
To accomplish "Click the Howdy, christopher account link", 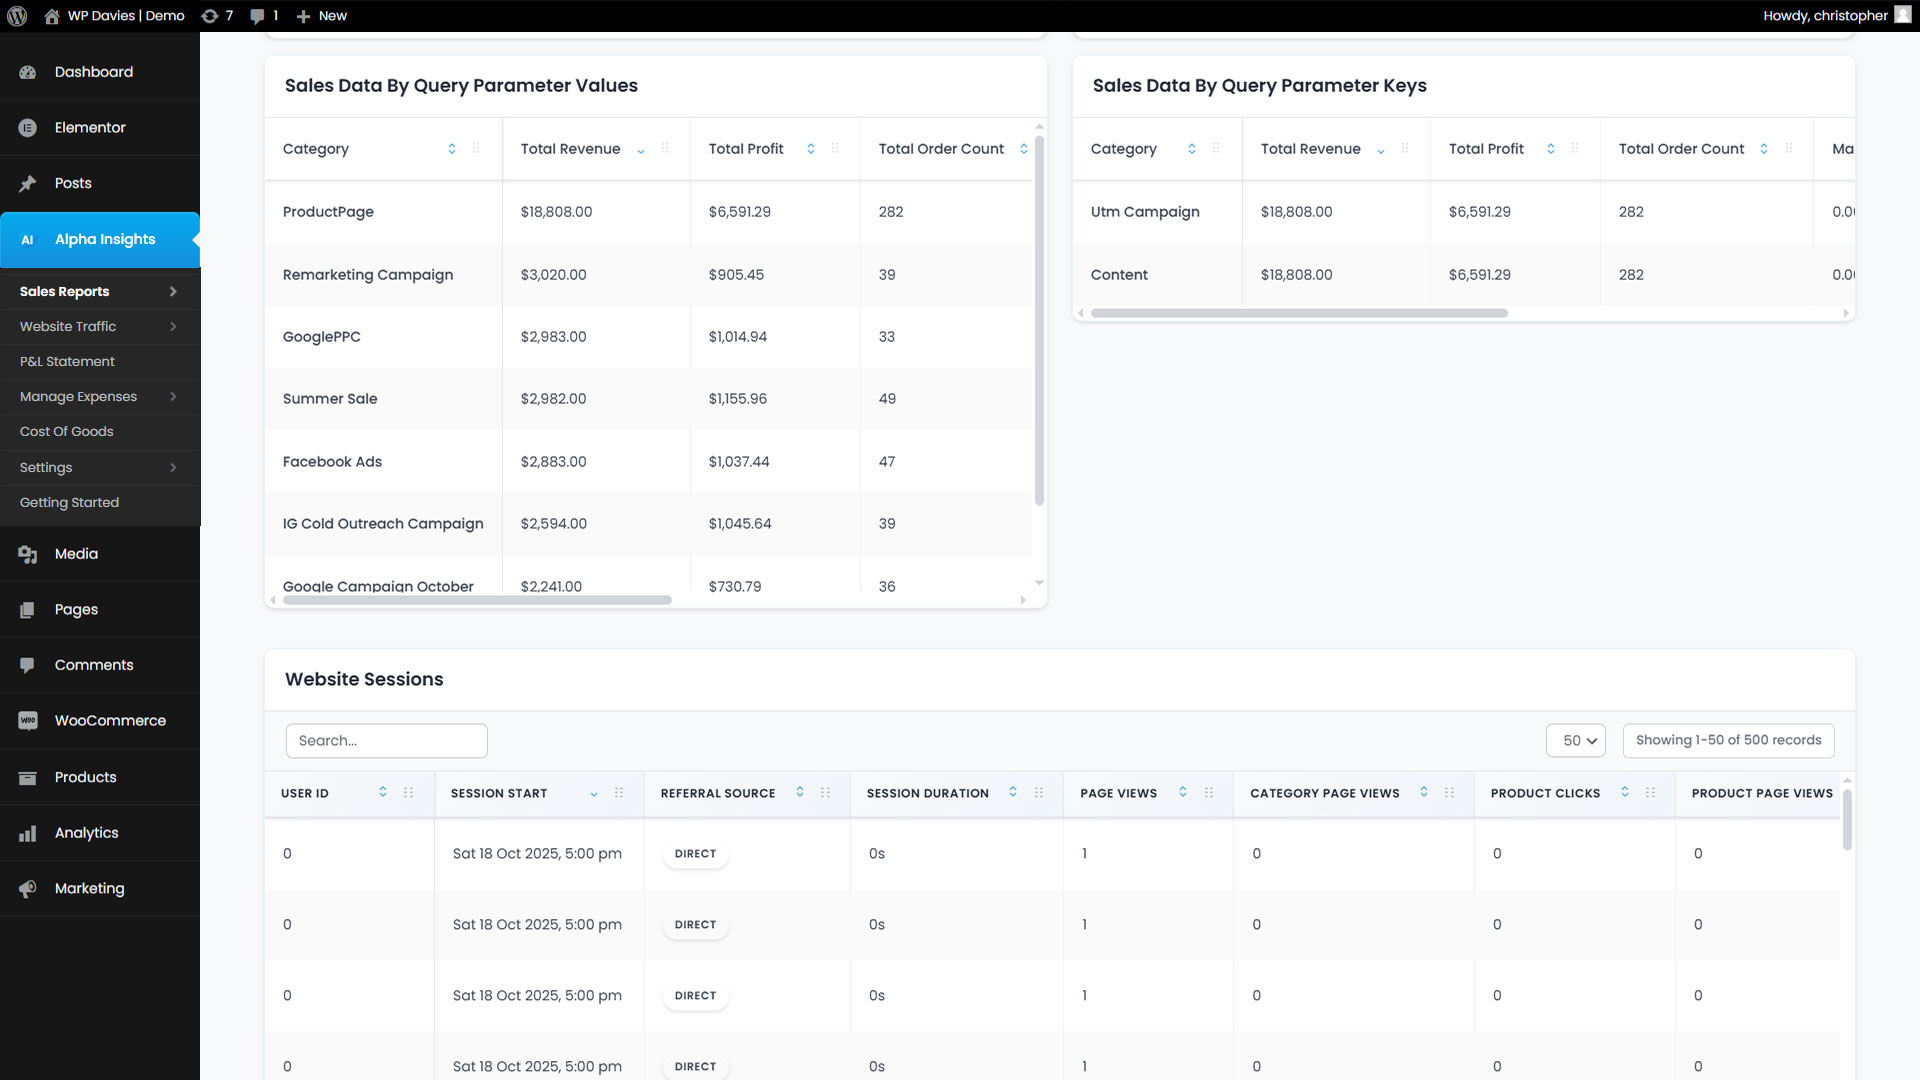I will tap(1825, 16).
